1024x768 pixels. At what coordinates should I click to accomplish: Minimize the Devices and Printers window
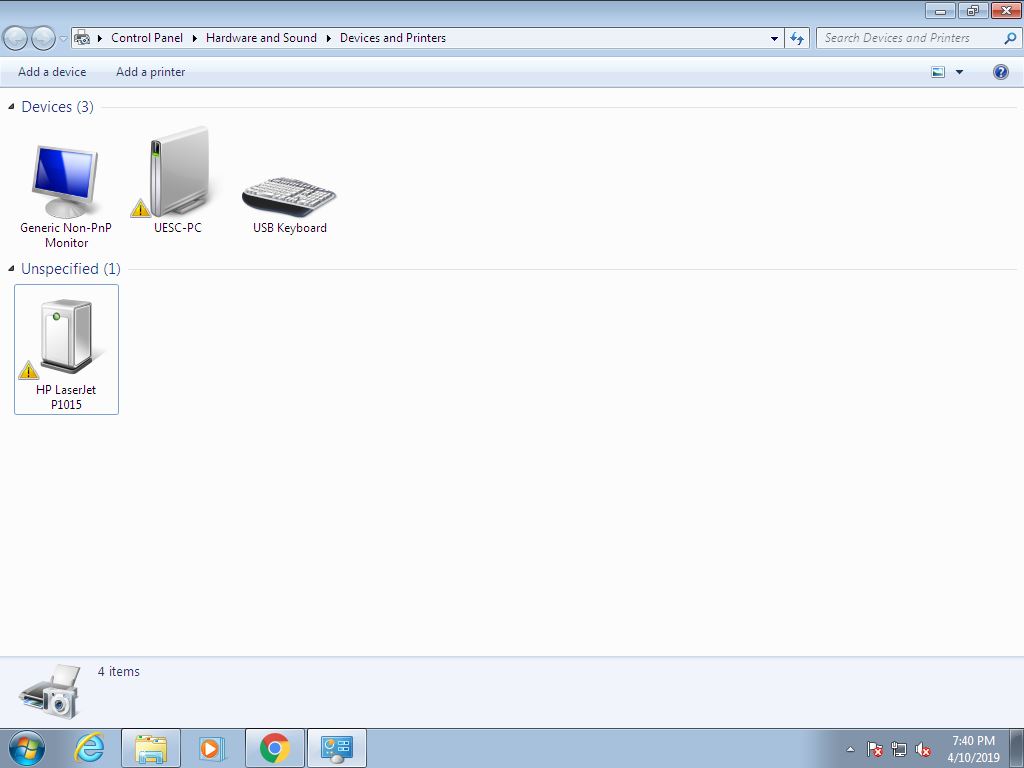click(940, 10)
